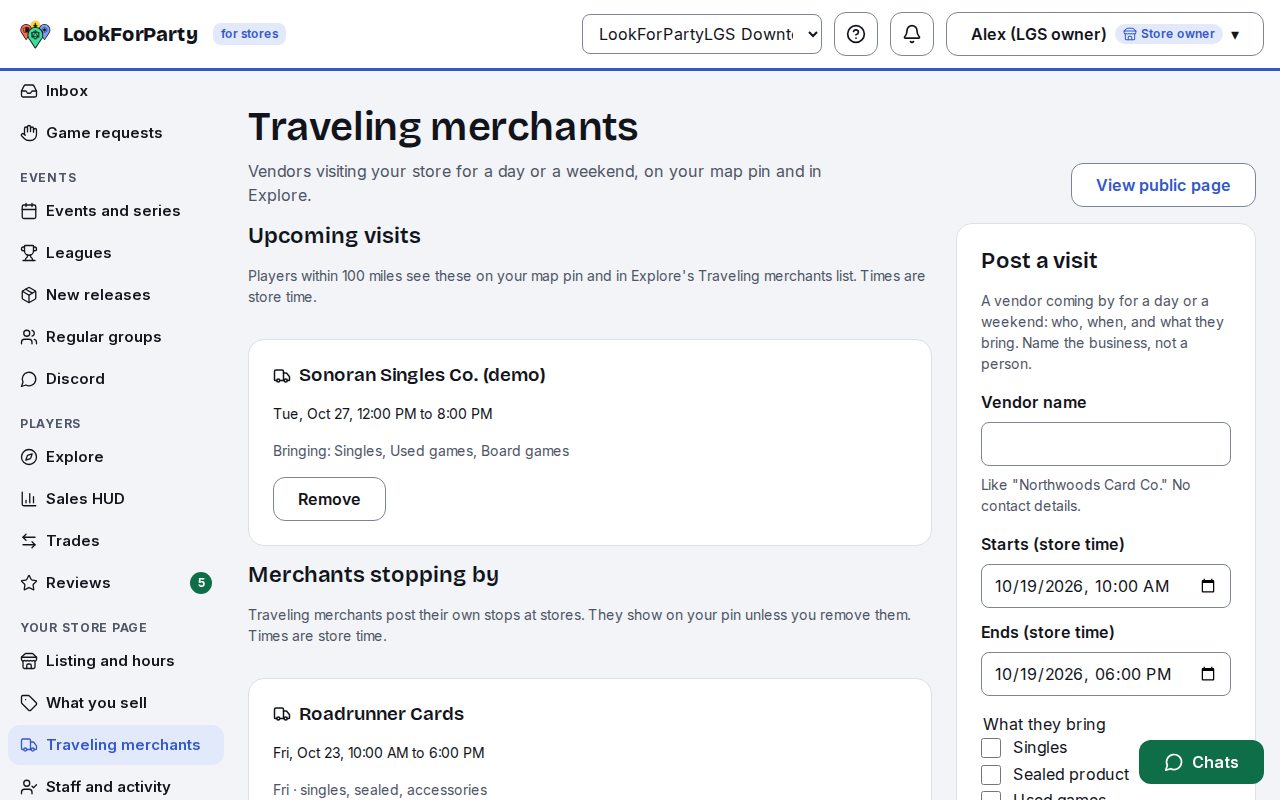The image size is (1280, 800).
Task: Open the notifications bell
Action: tap(912, 34)
